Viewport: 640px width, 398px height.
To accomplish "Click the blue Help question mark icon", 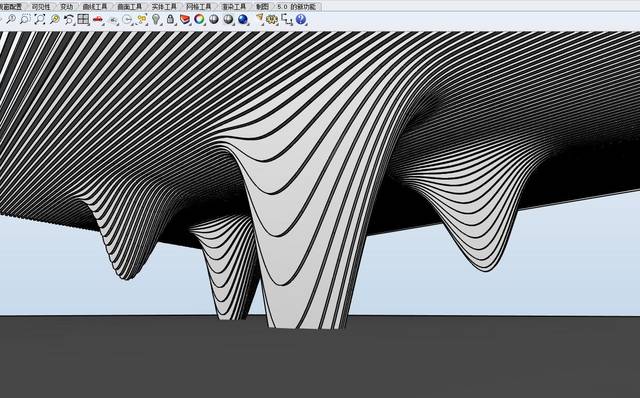I will 301,19.
